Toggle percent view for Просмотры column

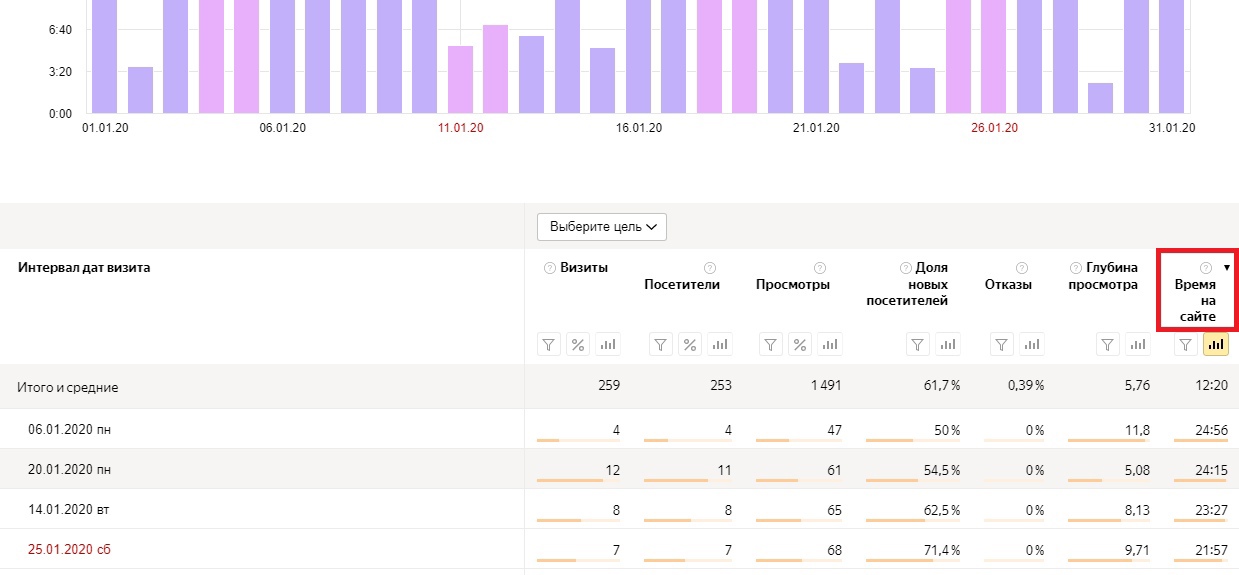point(800,345)
